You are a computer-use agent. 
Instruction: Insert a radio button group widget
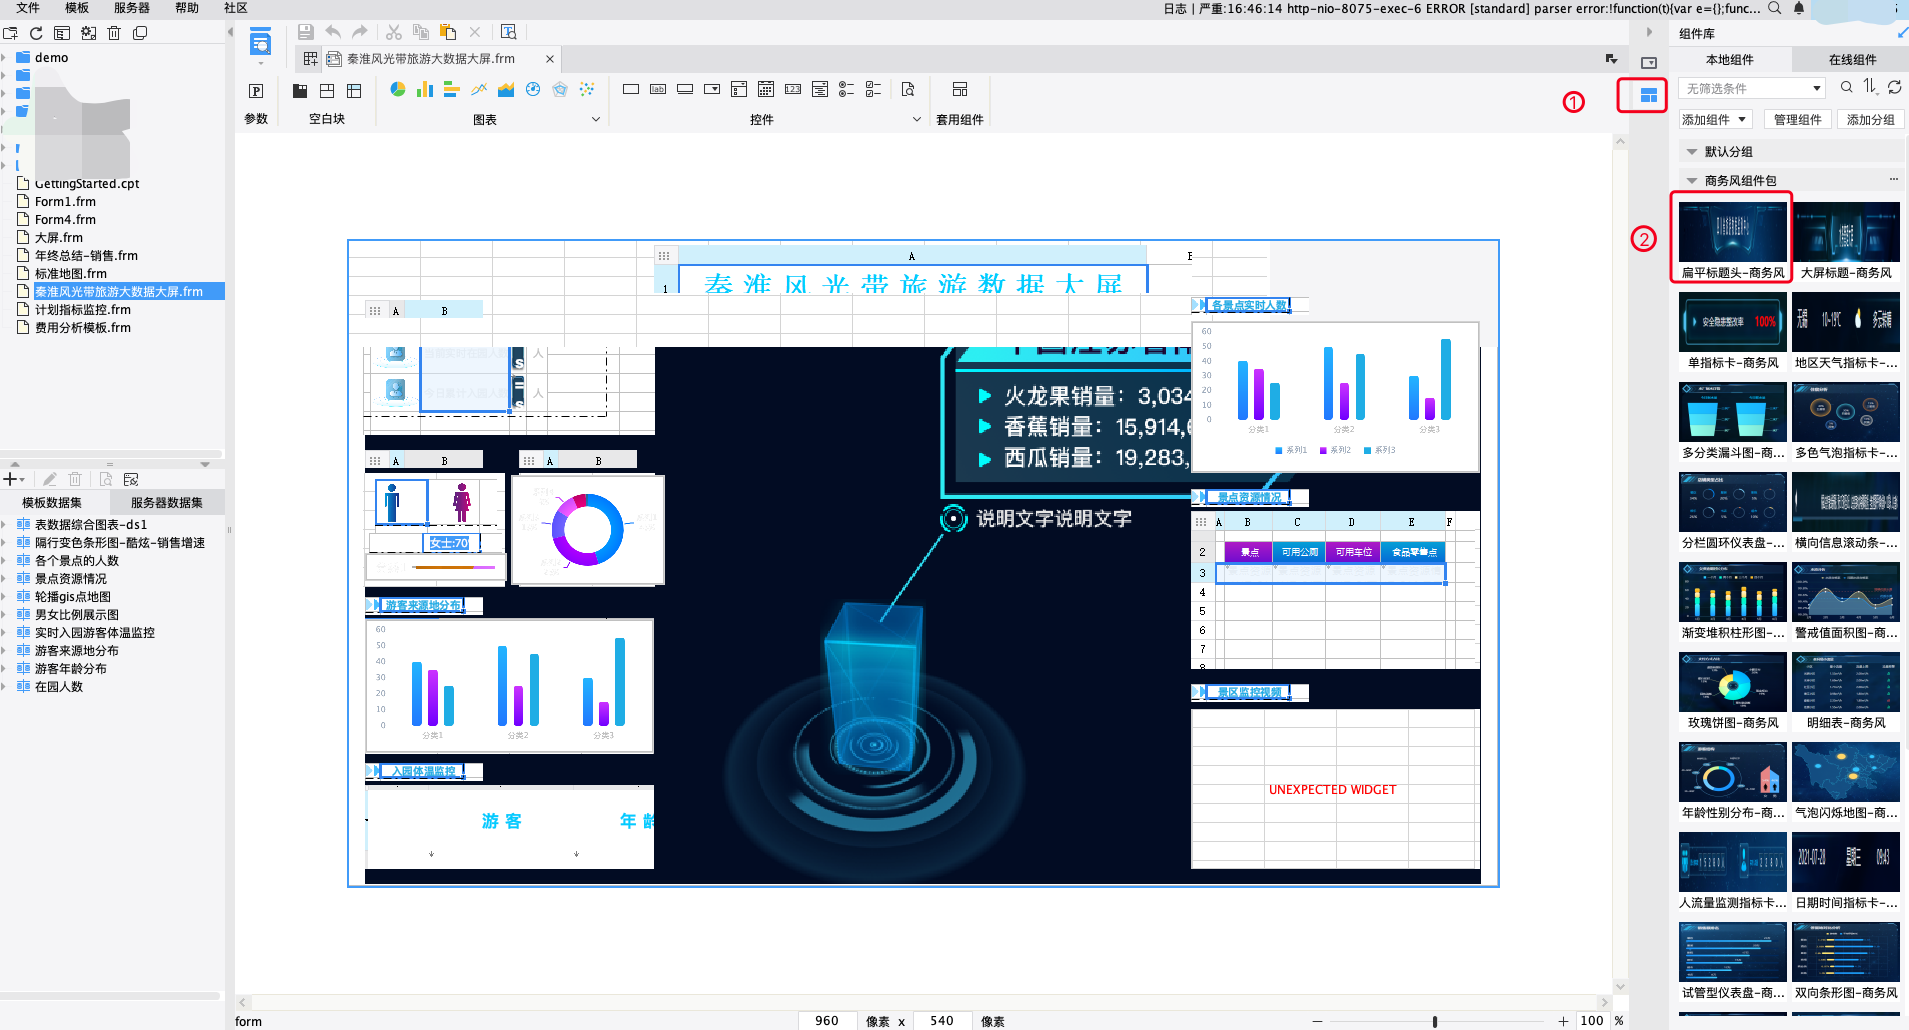[x=847, y=89]
